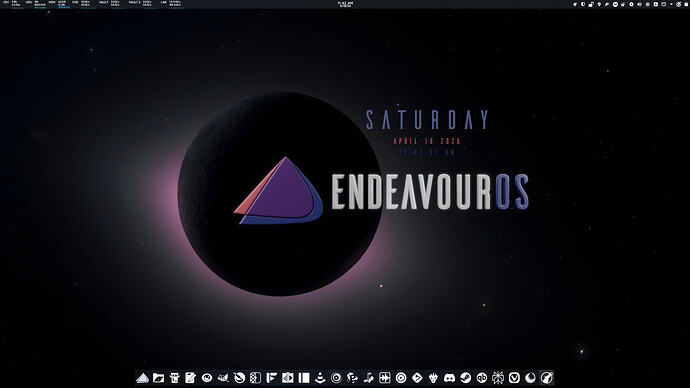Click the LAN monitor in top panel
Viewport: 690px width, 388px height.
click(x=171, y=4)
